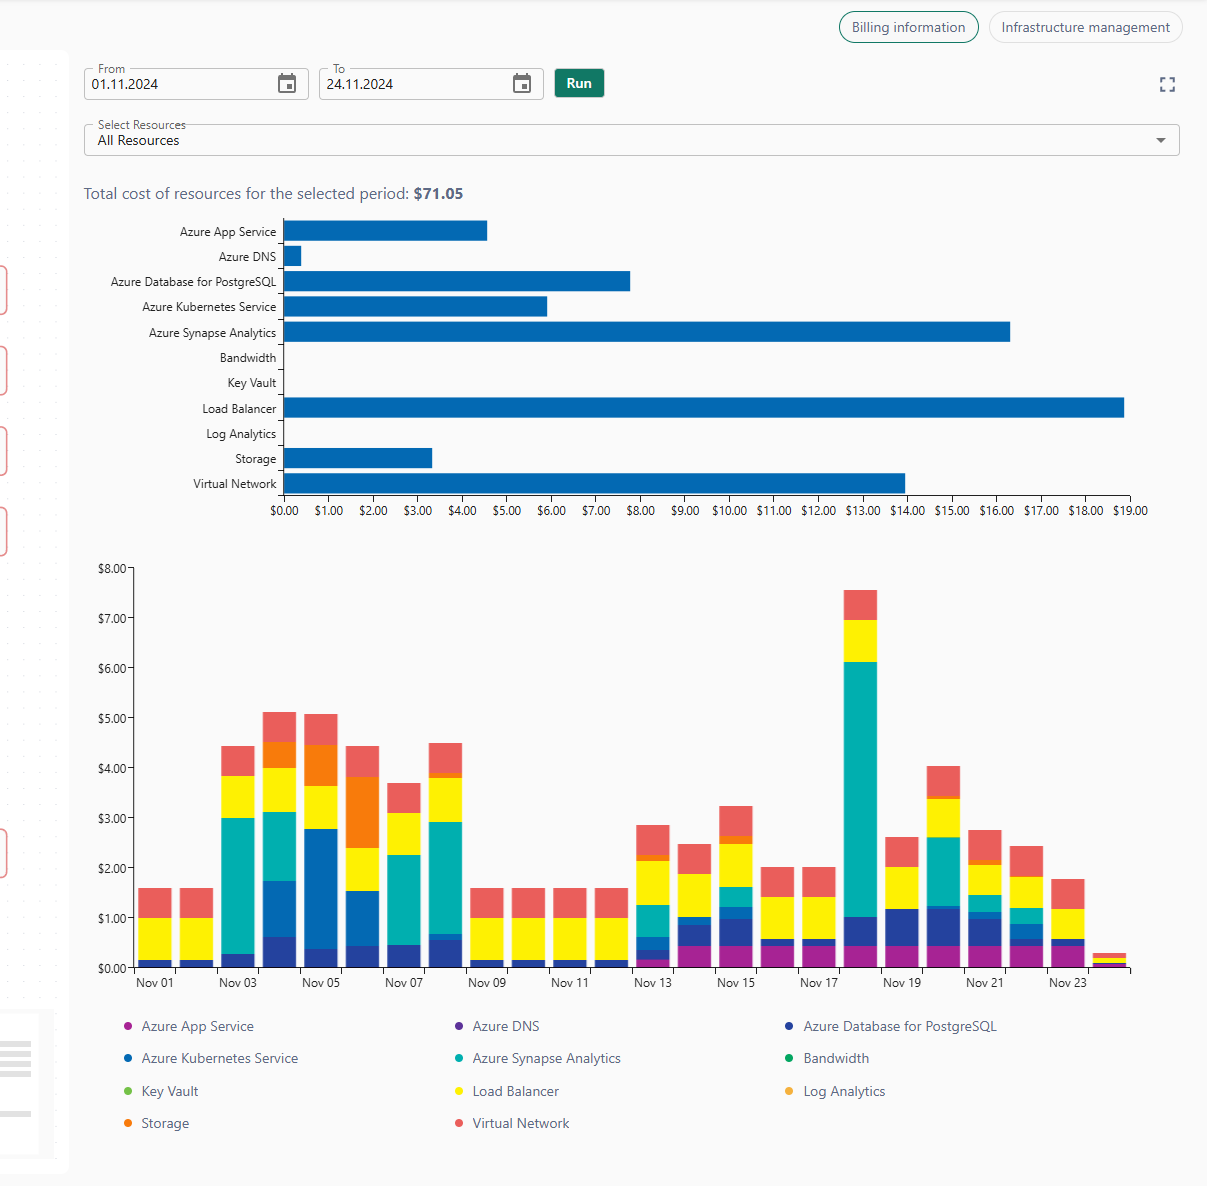Toggle Azure Synapse Analytics legend entry
The image size is (1207, 1186).
[x=537, y=1058]
